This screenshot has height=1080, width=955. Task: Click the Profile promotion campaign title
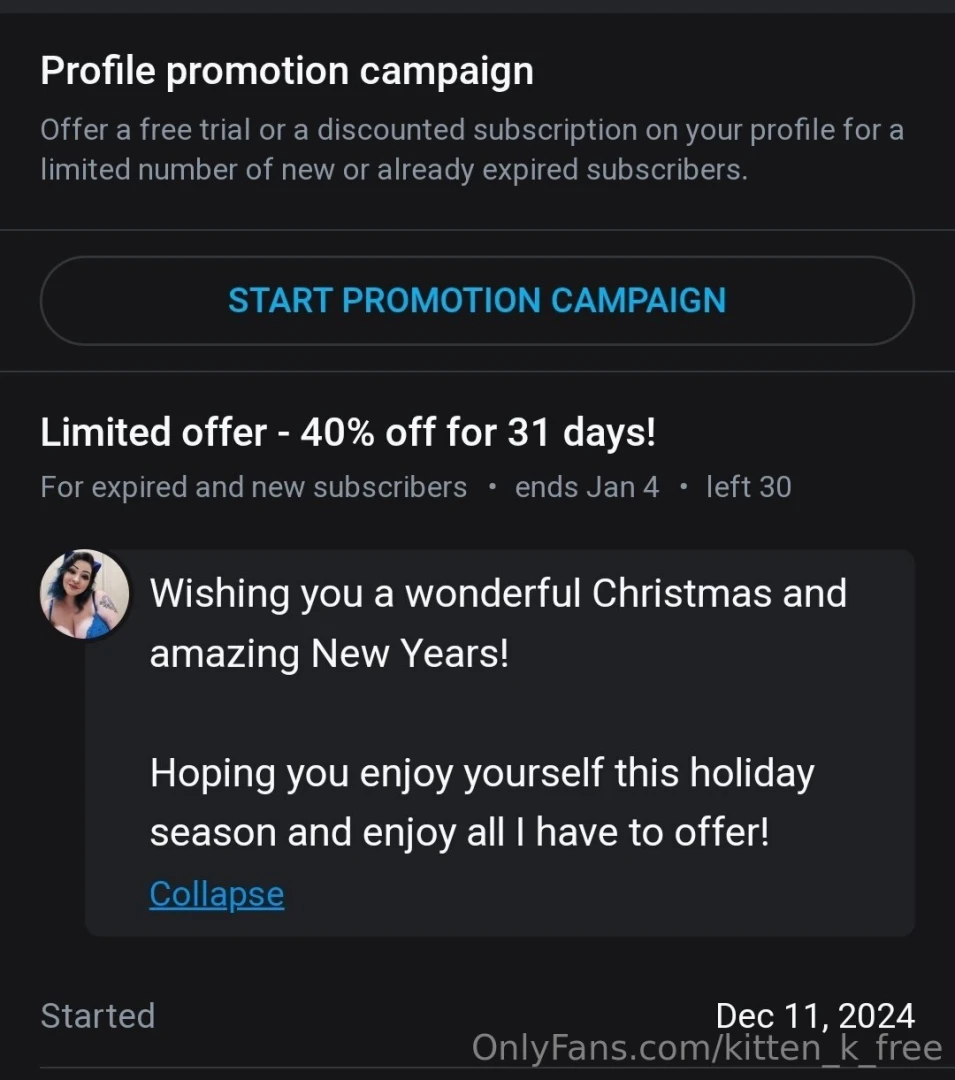pos(286,70)
